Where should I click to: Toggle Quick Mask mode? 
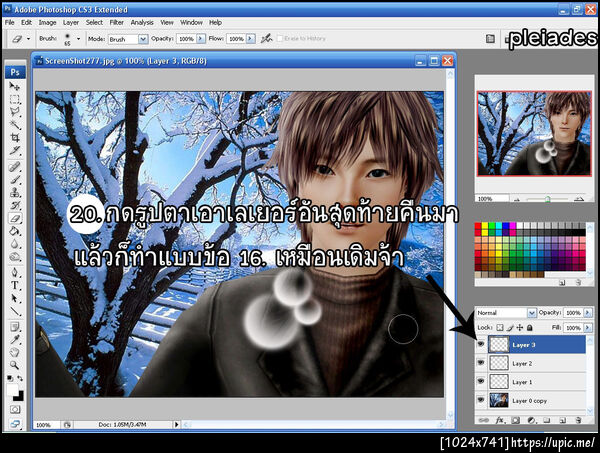coord(15,409)
